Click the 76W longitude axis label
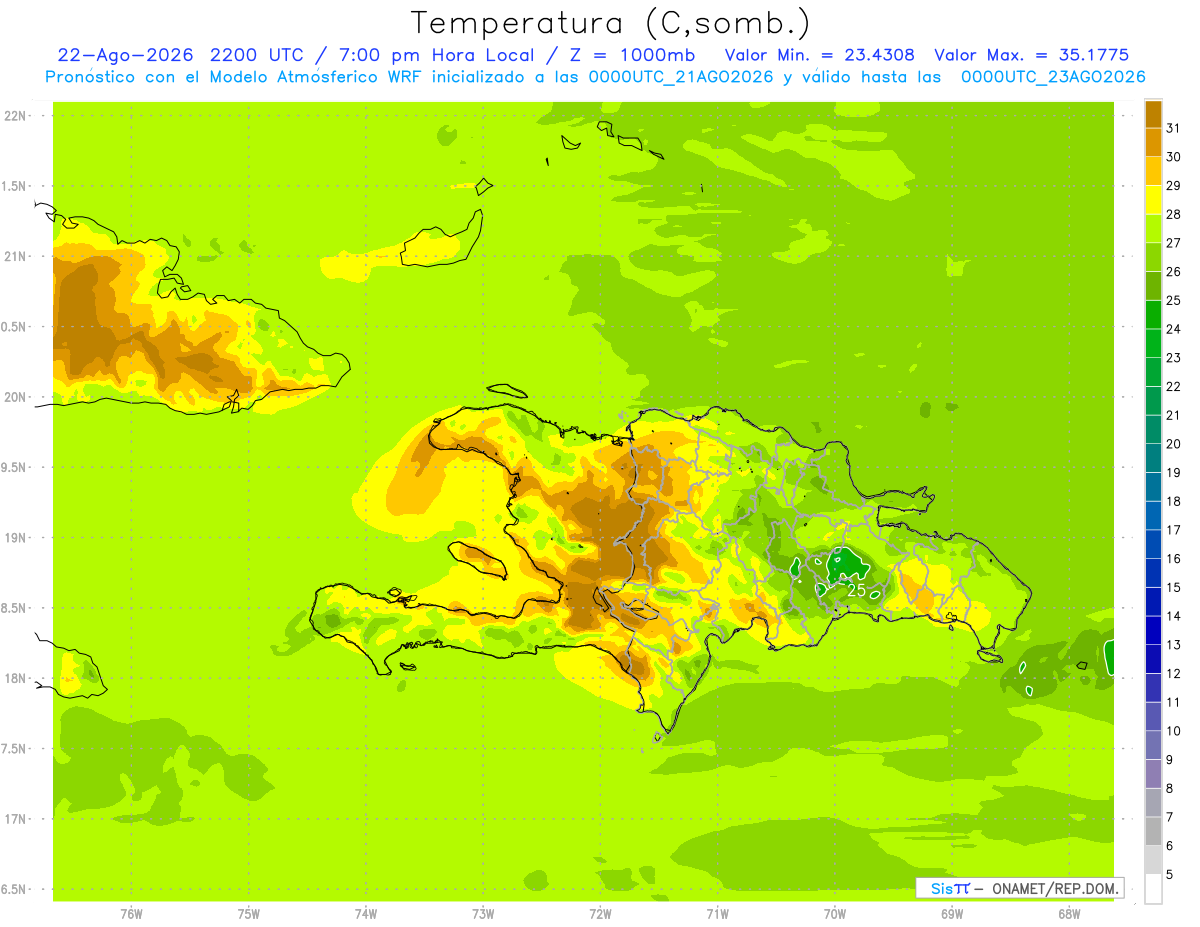 point(131,914)
